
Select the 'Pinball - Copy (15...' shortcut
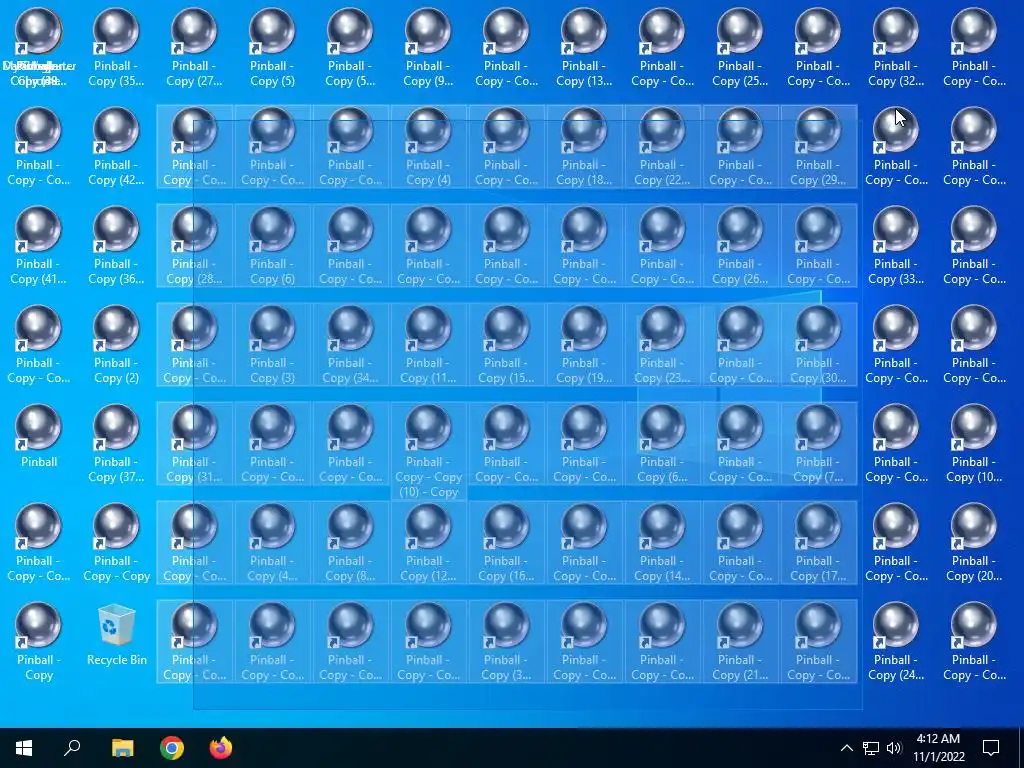(x=506, y=344)
